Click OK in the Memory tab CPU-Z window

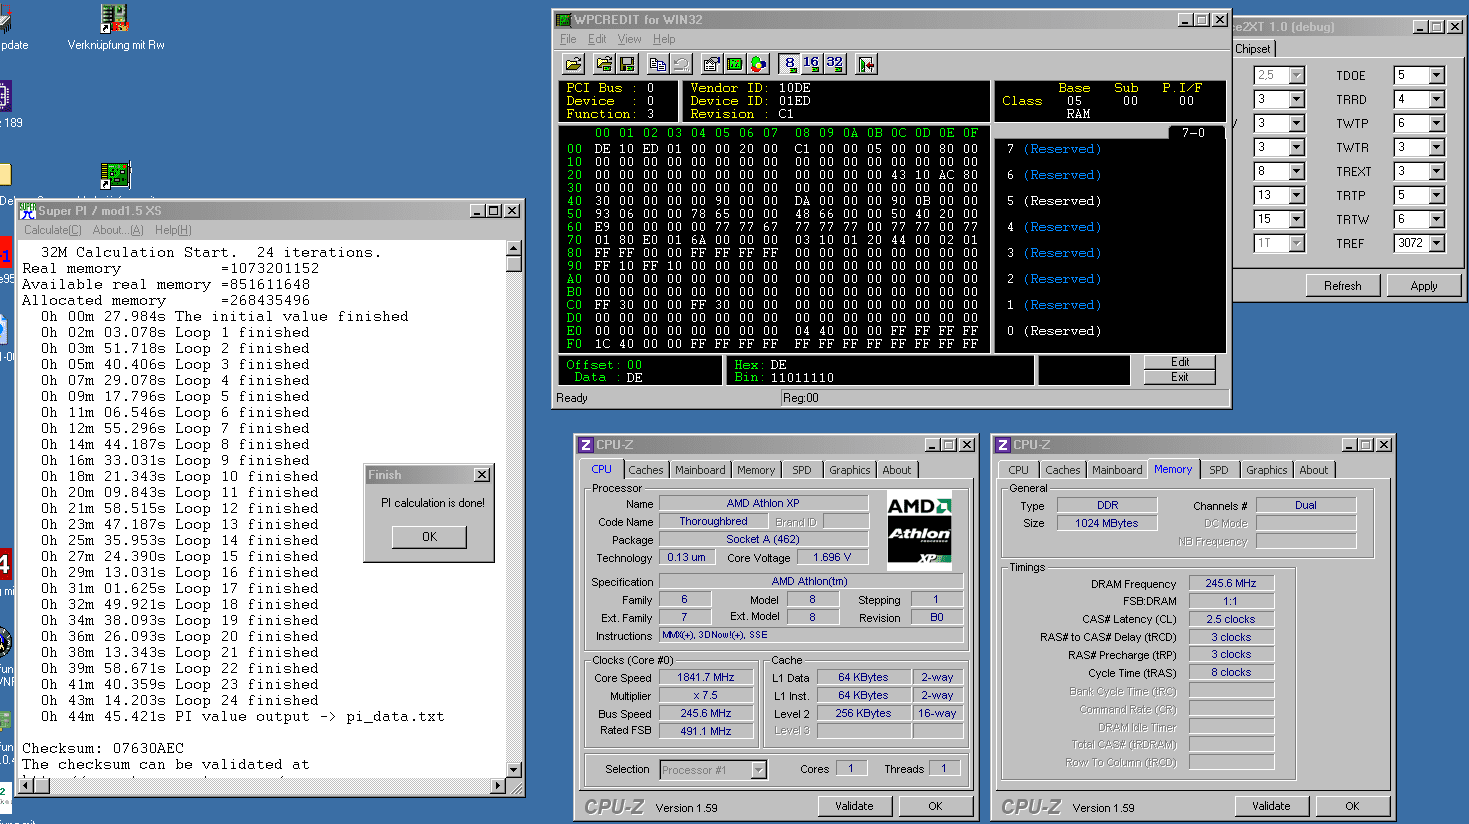pos(1352,806)
